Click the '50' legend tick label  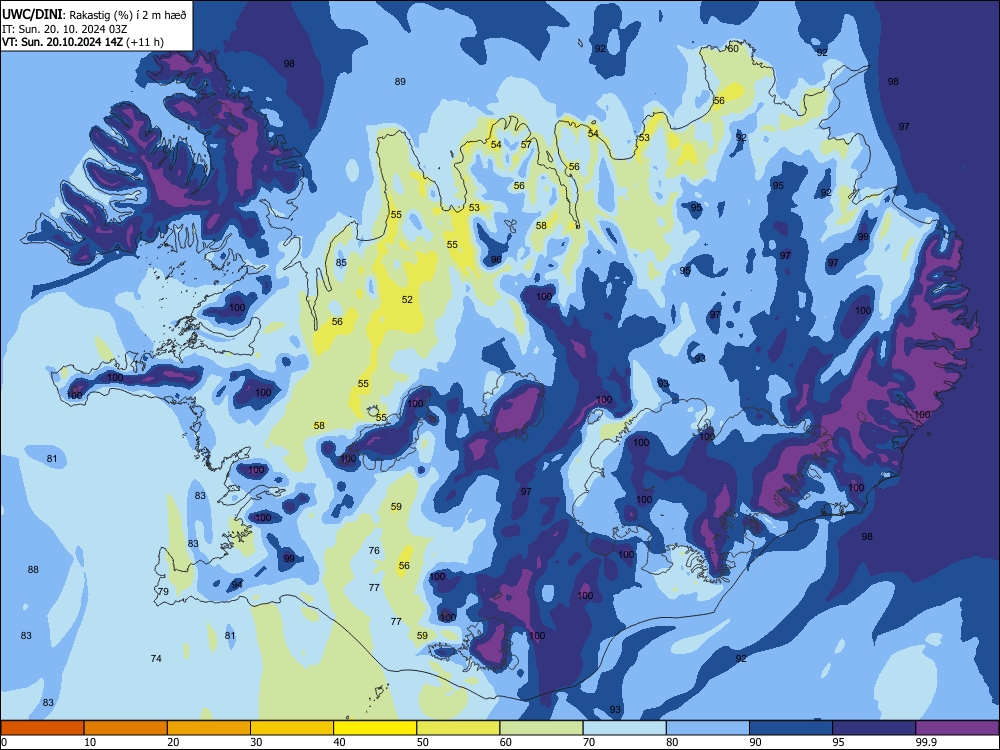click(x=422, y=742)
